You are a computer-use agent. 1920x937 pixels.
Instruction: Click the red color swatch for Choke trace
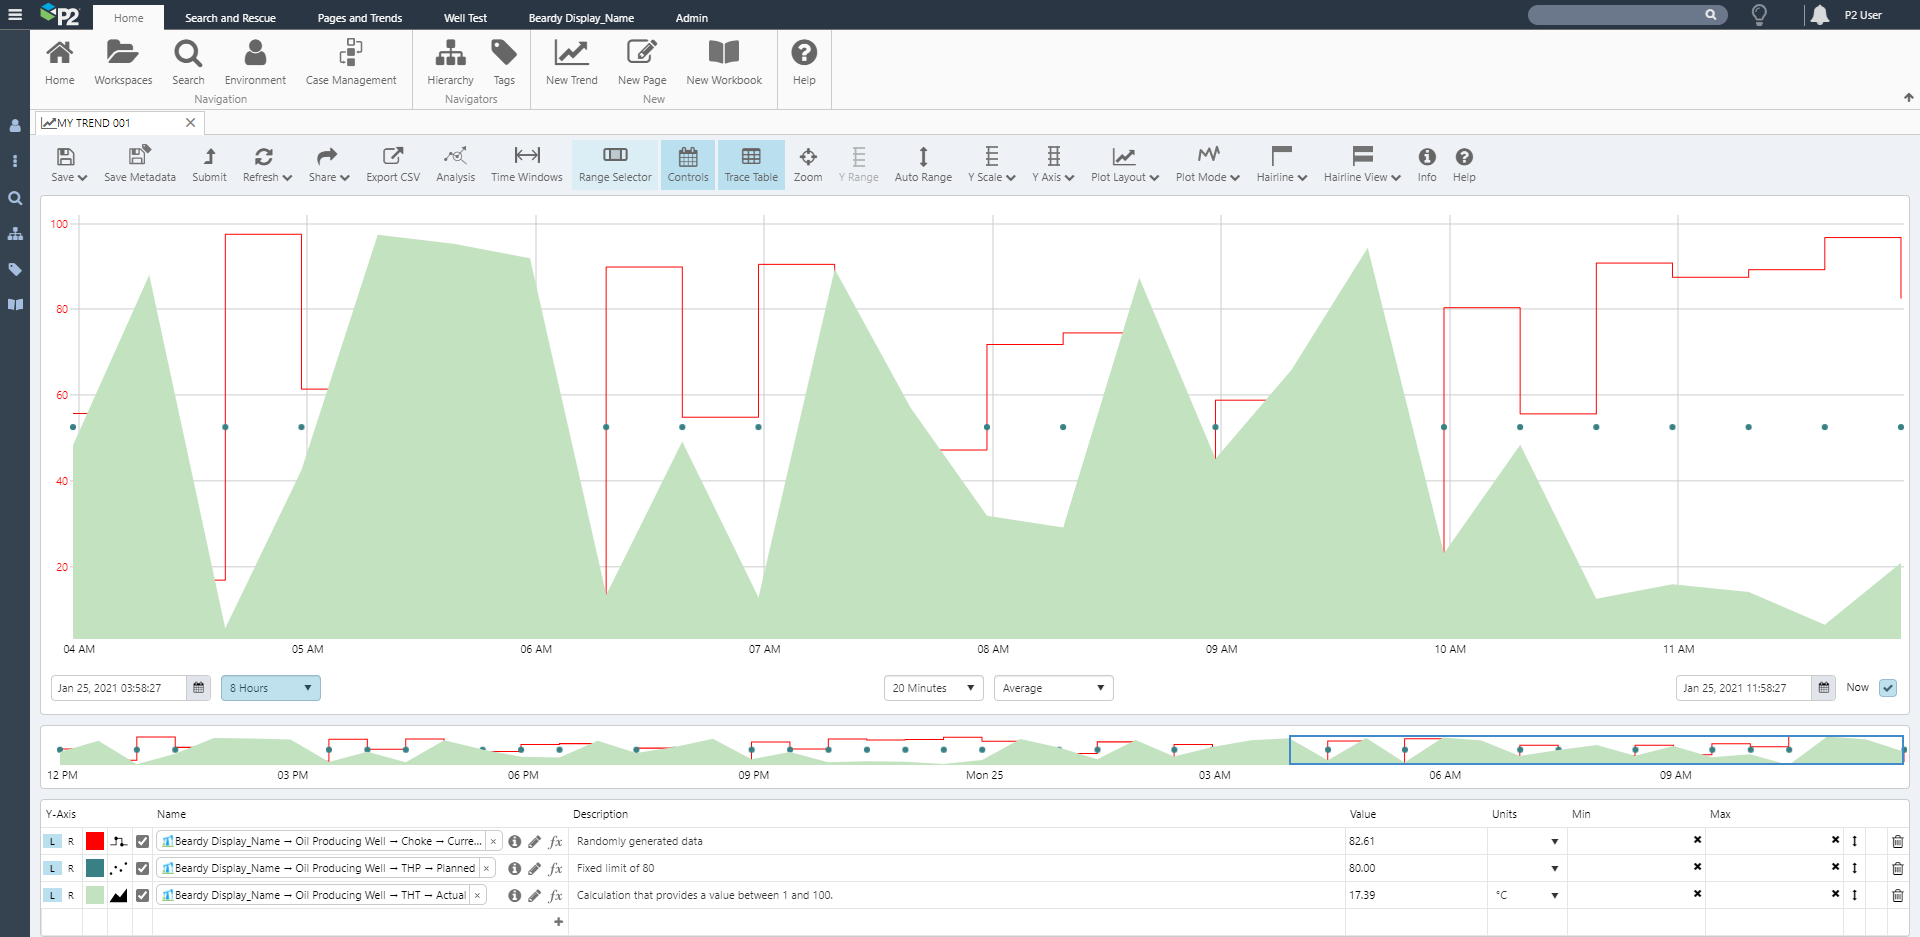pos(95,841)
